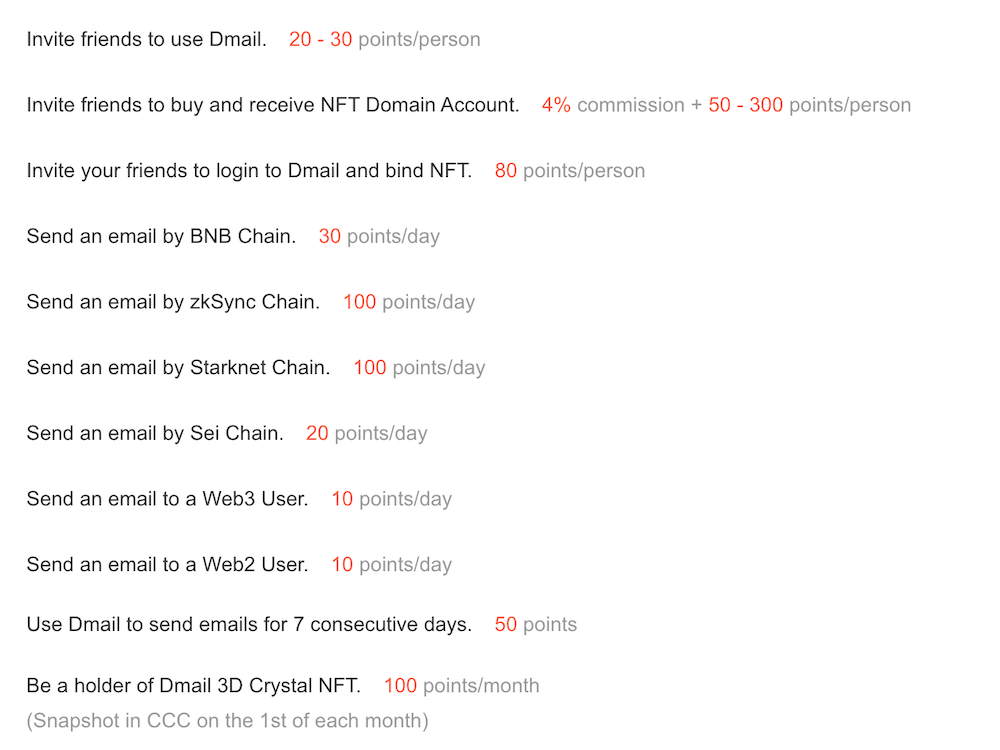Select the "20 - 30 points/person" reward value
The height and width of the screenshot is (750, 1000).
click(x=384, y=40)
